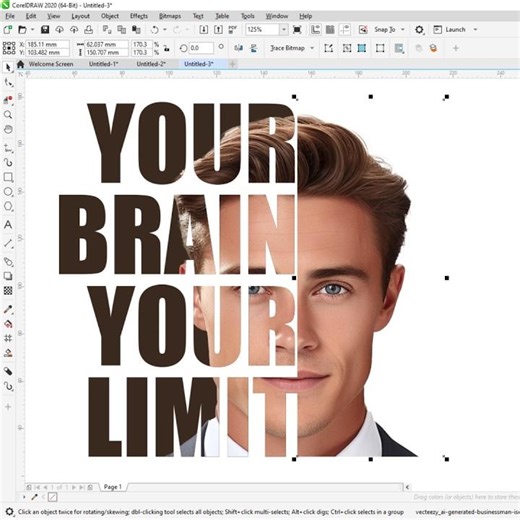Open the File menu
This screenshot has width=520, height=520.
10,16
